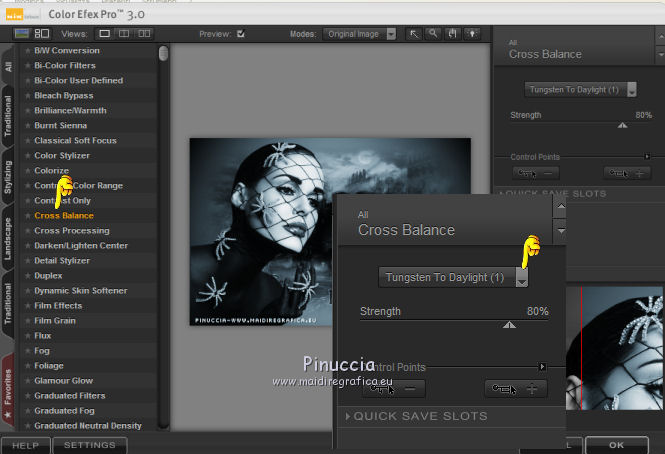
Task: Click star icon beside Graduated Filters
Action: click(28, 395)
